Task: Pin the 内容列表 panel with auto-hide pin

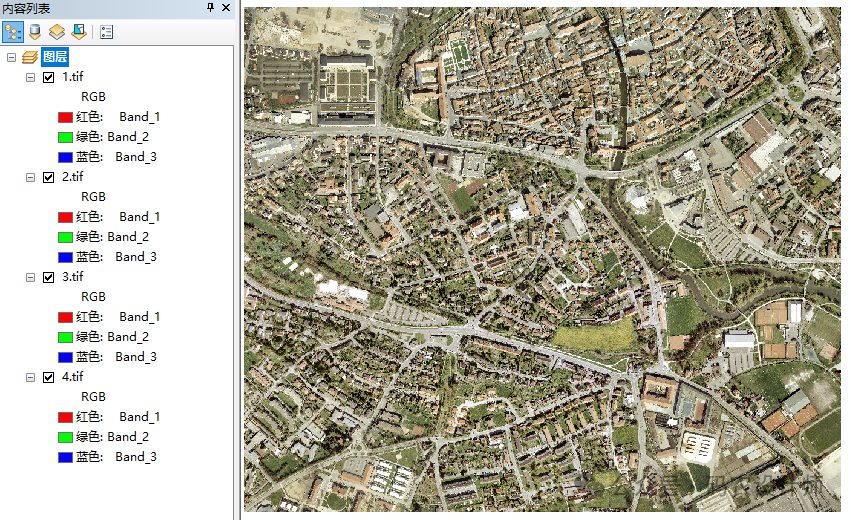Action: click(x=210, y=8)
